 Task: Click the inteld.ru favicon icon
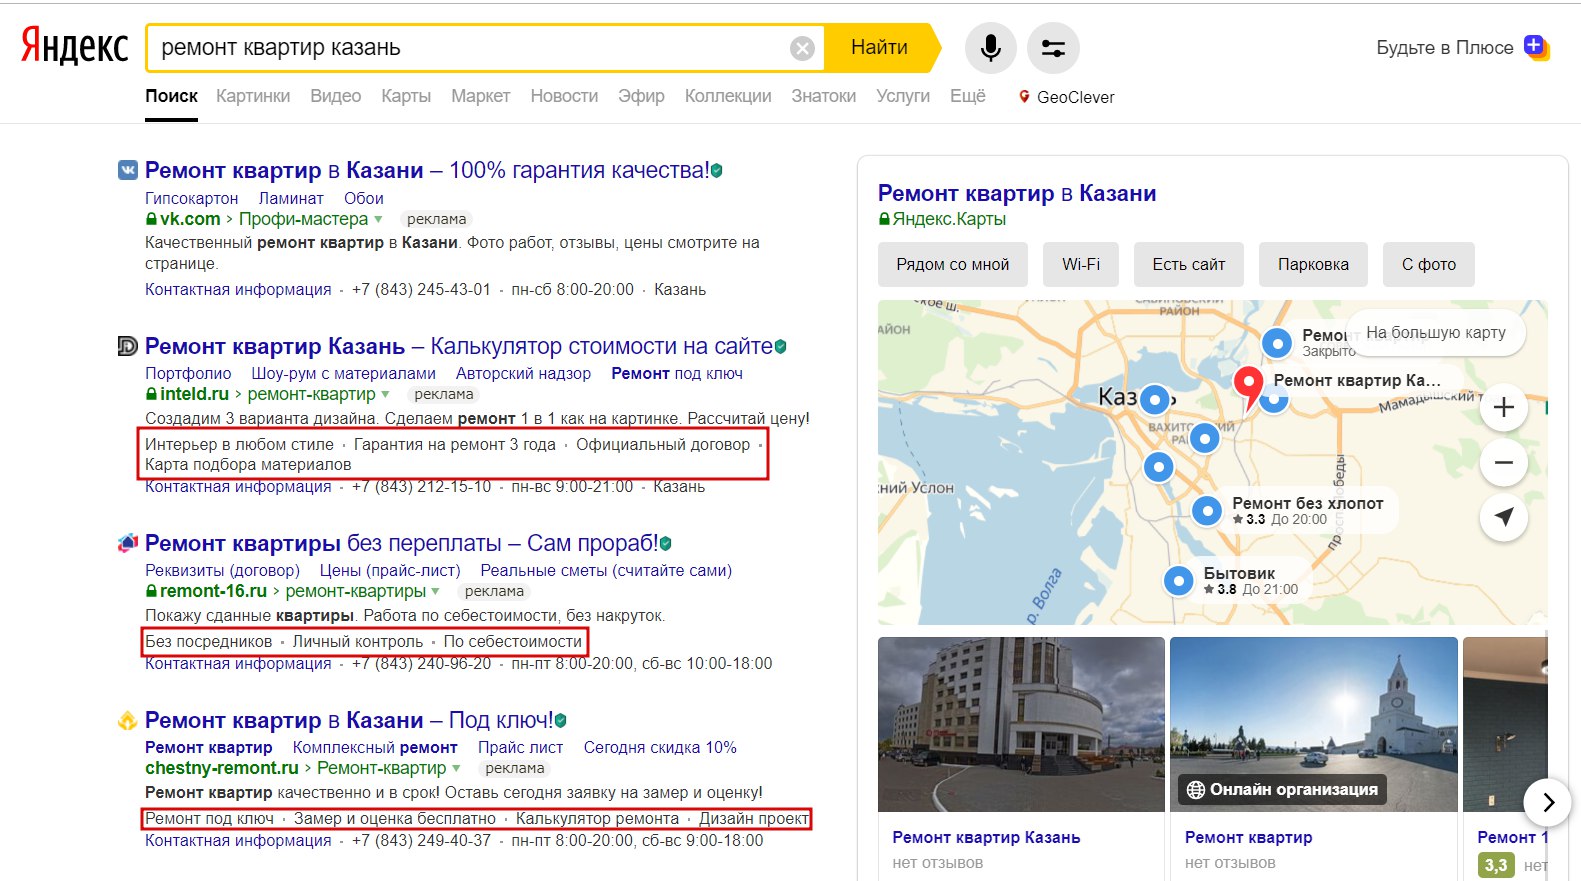click(x=128, y=346)
